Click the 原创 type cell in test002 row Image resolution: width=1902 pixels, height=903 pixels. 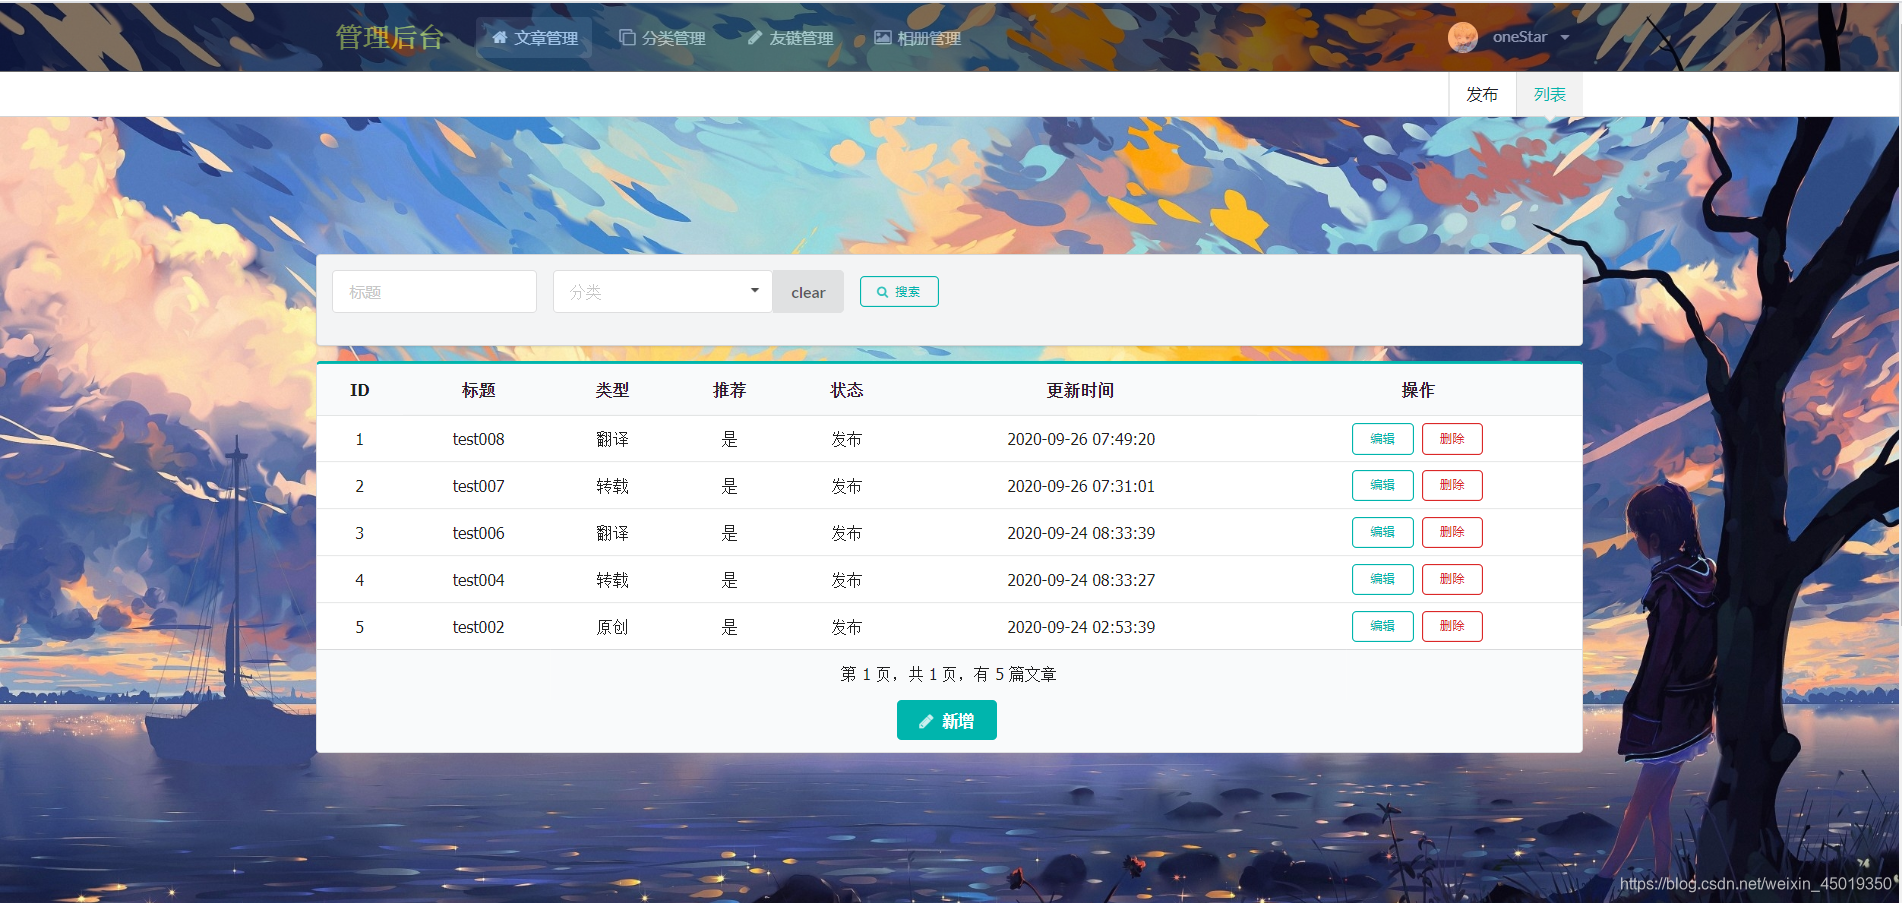[612, 627]
